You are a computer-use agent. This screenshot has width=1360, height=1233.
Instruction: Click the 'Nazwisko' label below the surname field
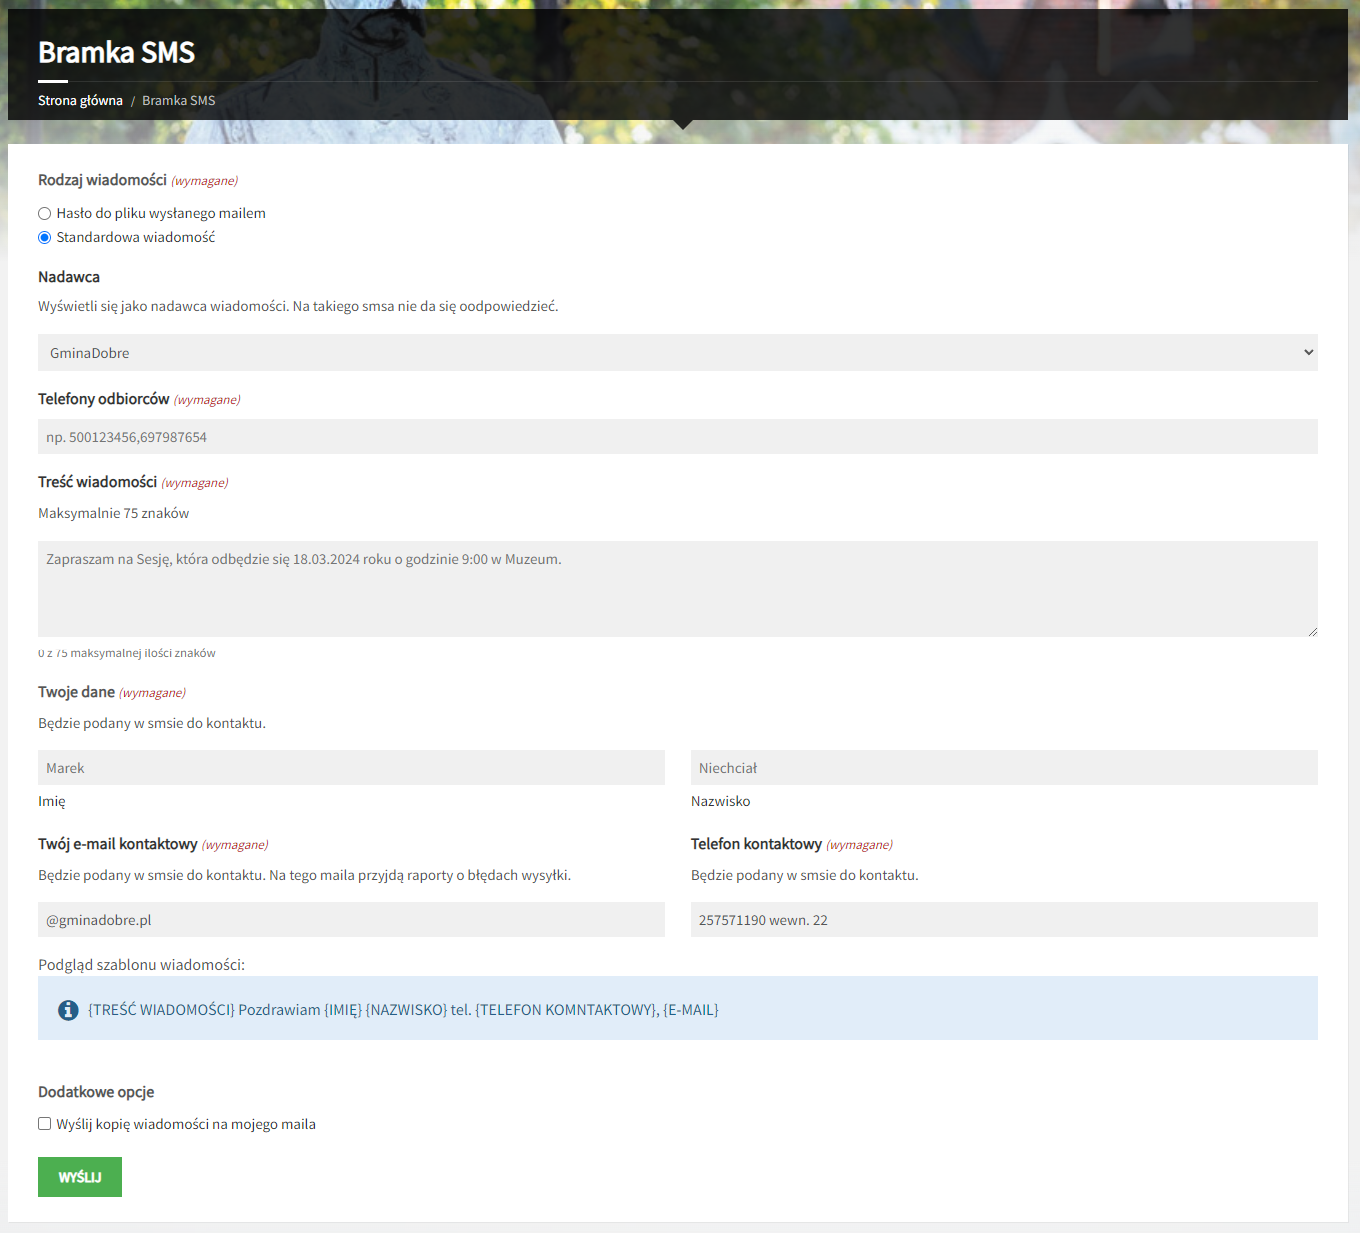point(720,801)
